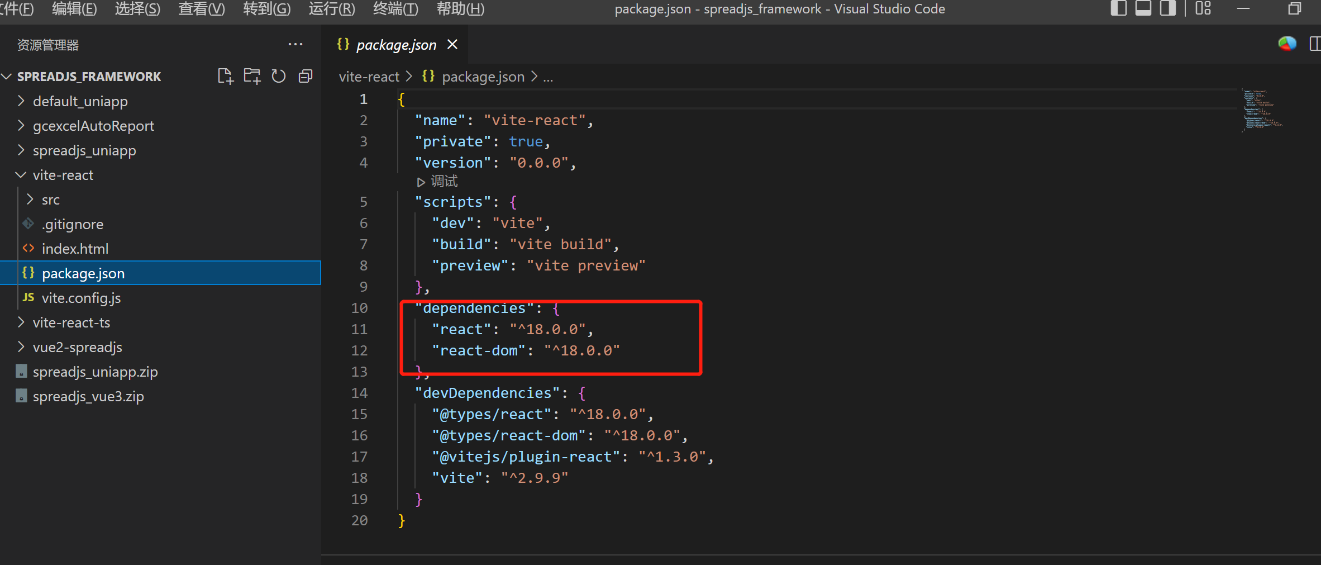Viewport: 1321px width, 565px height.
Task: Click the index.html code bracket icon
Action: point(28,248)
